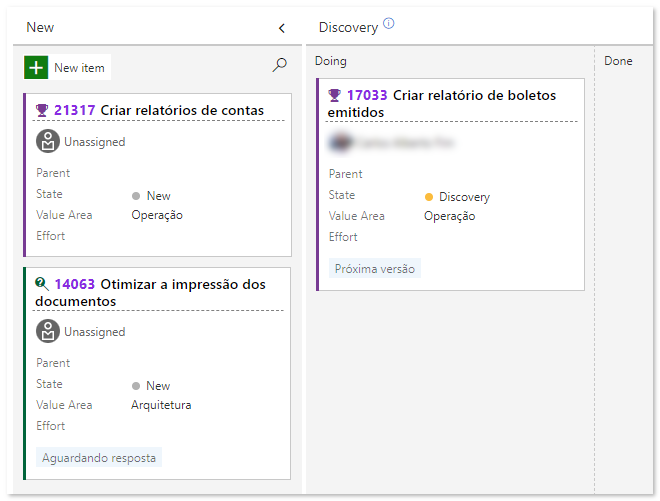Open assignee dropdown on card 17033
Screen dimensions: 660x501
pyautogui.click(x=392, y=143)
